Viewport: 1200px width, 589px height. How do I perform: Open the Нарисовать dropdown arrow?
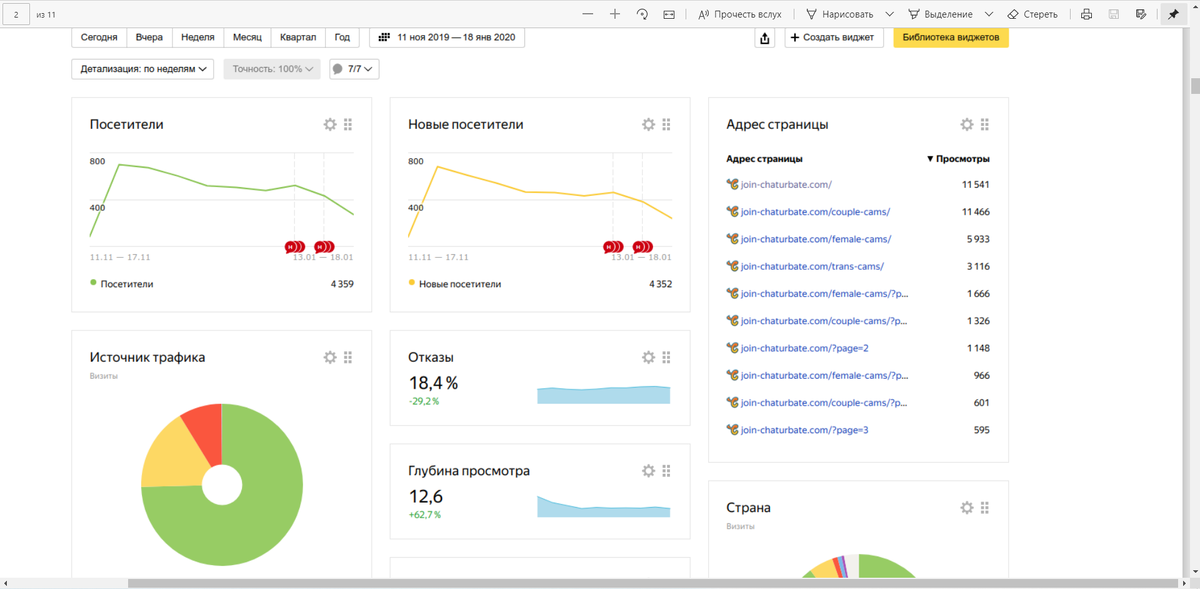[889, 14]
